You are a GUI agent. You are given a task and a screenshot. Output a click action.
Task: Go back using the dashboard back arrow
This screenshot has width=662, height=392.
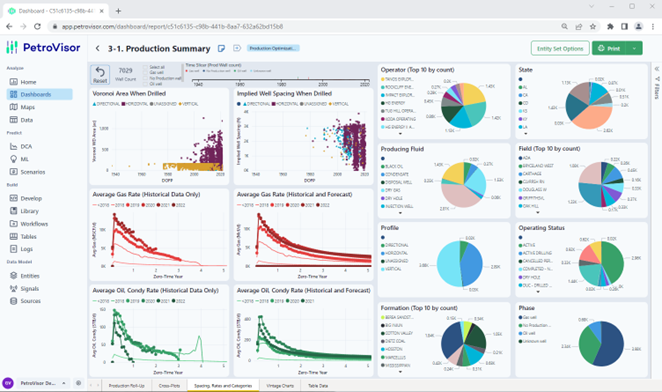click(x=98, y=49)
